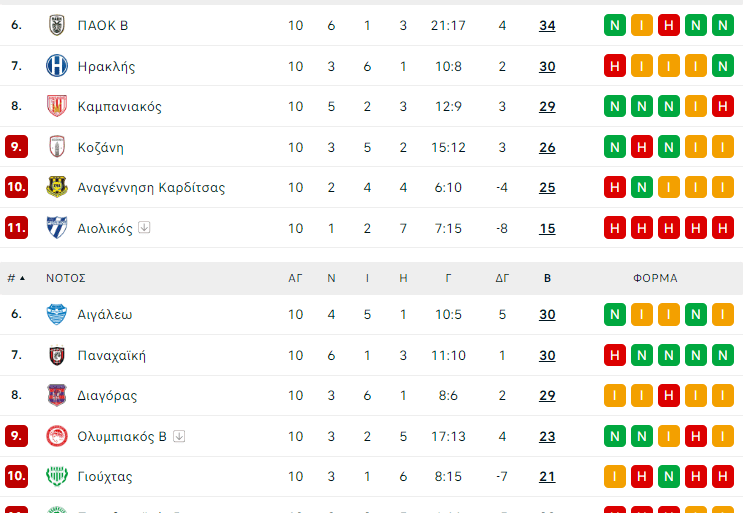
Task: Click the ΠΑΟΚ Β team crest icon
Action: pos(56,26)
